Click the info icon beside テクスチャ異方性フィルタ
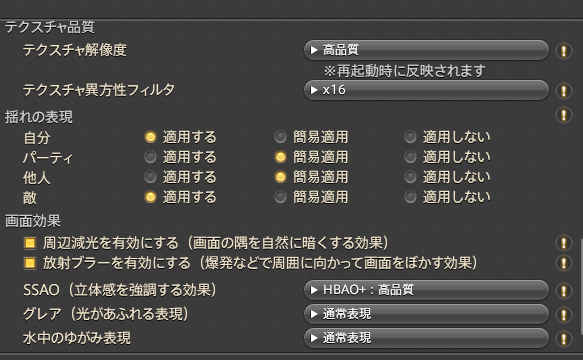Screen dimensions: 583x360 point(564,90)
